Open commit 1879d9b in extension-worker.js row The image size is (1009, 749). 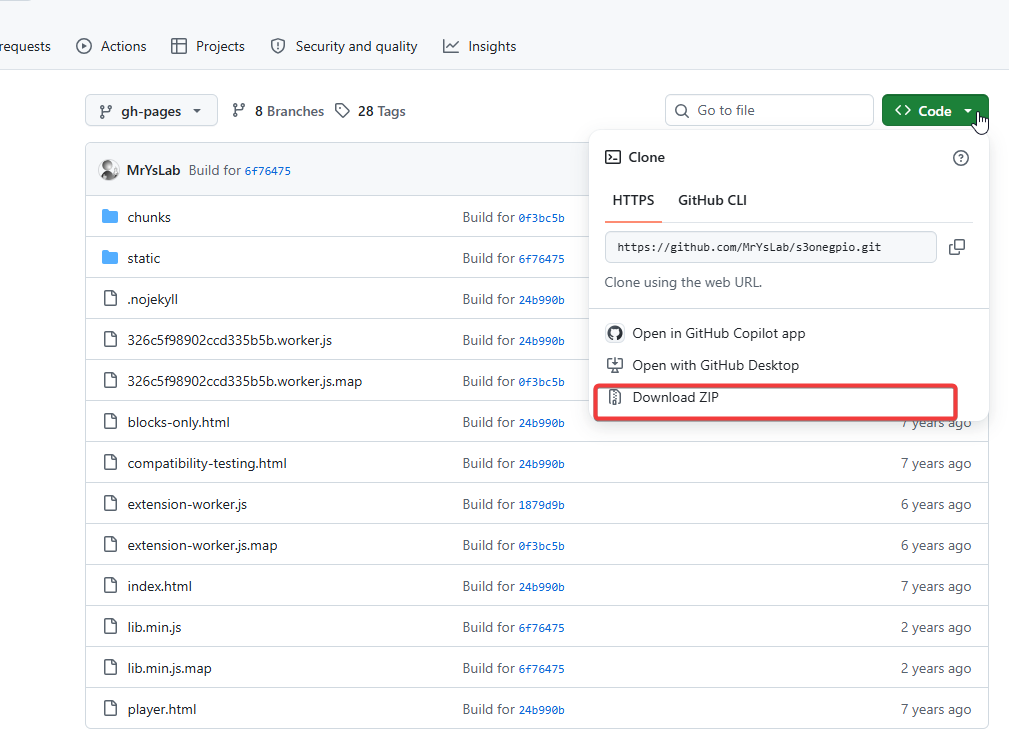tap(541, 505)
